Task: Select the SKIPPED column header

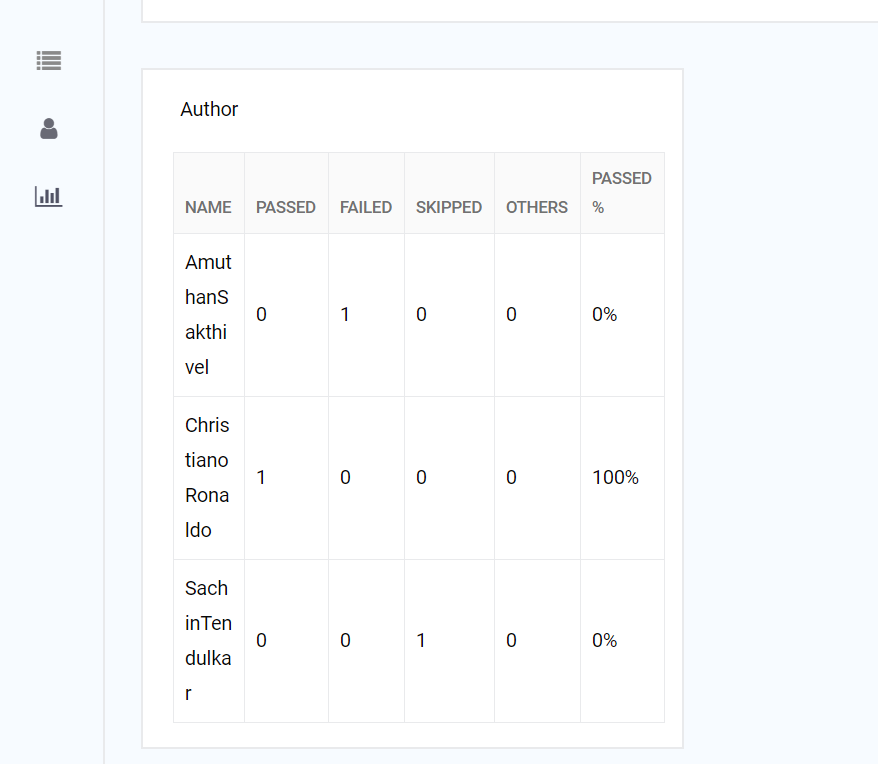Action: [x=449, y=207]
